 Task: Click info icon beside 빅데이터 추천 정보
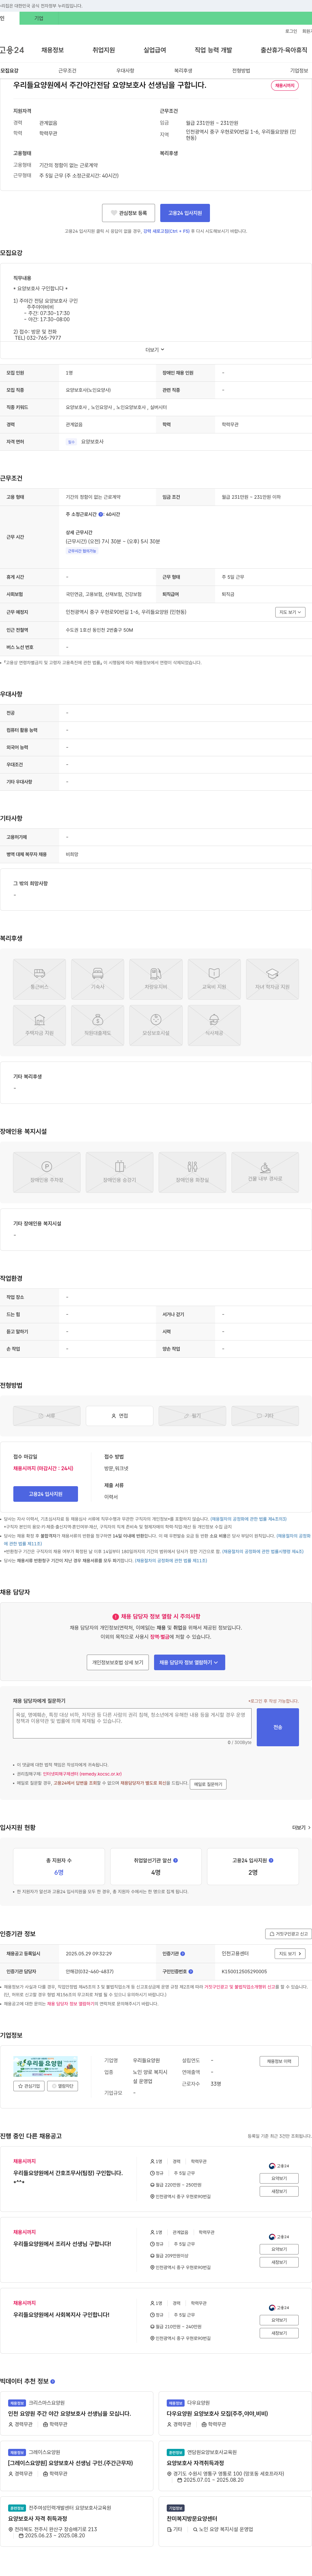tap(53, 2381)
